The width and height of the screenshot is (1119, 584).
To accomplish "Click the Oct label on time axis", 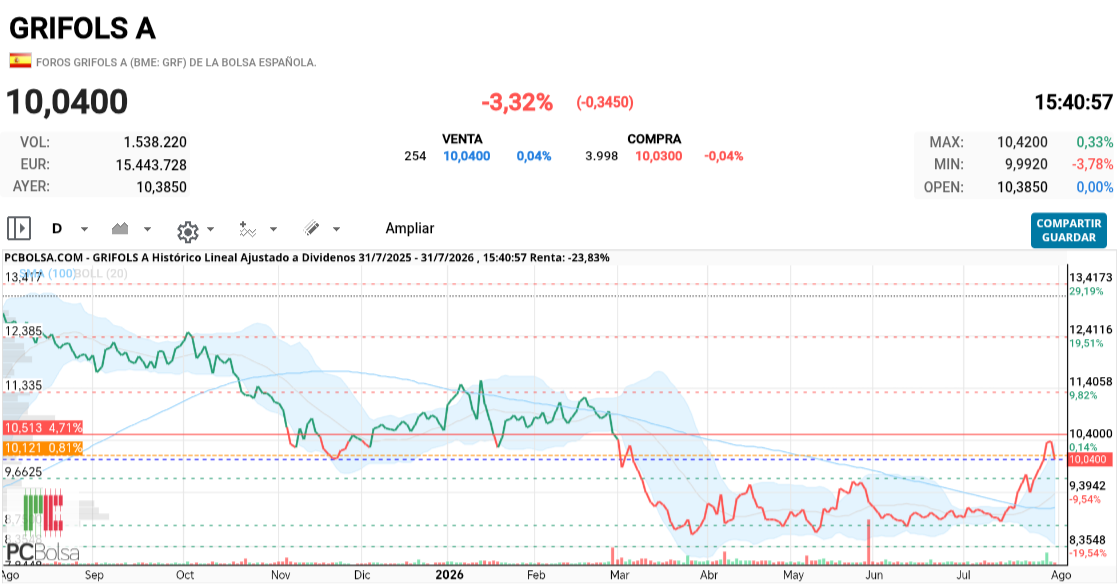I will [185, 575].
